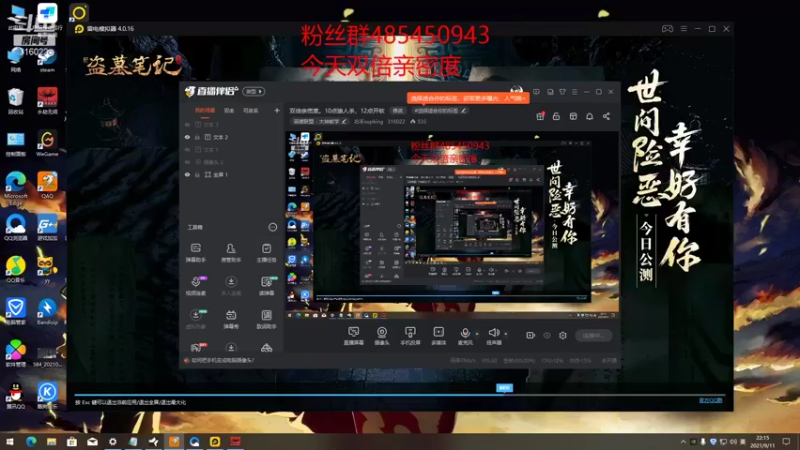Open the layout grid icon beside the bell
800x450 pixels.
coord(573,116)
